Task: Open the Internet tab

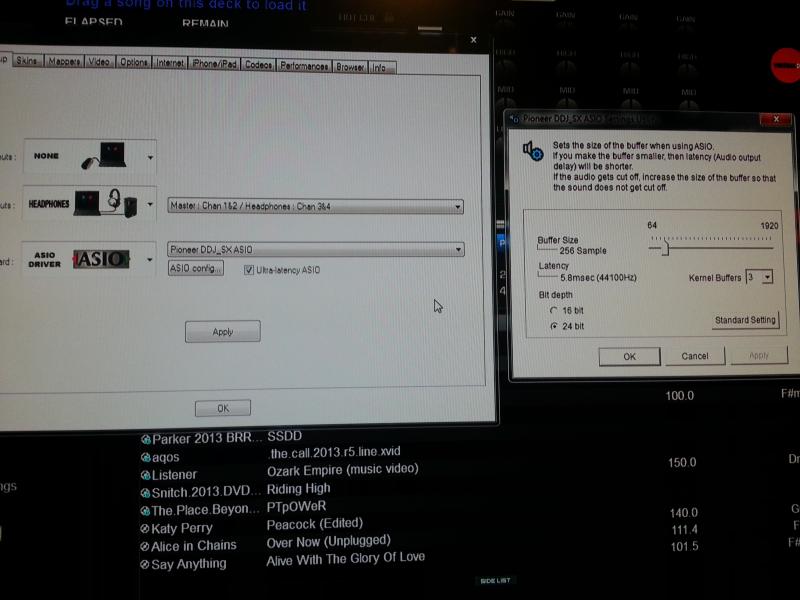Action: (x=170, y=63)
